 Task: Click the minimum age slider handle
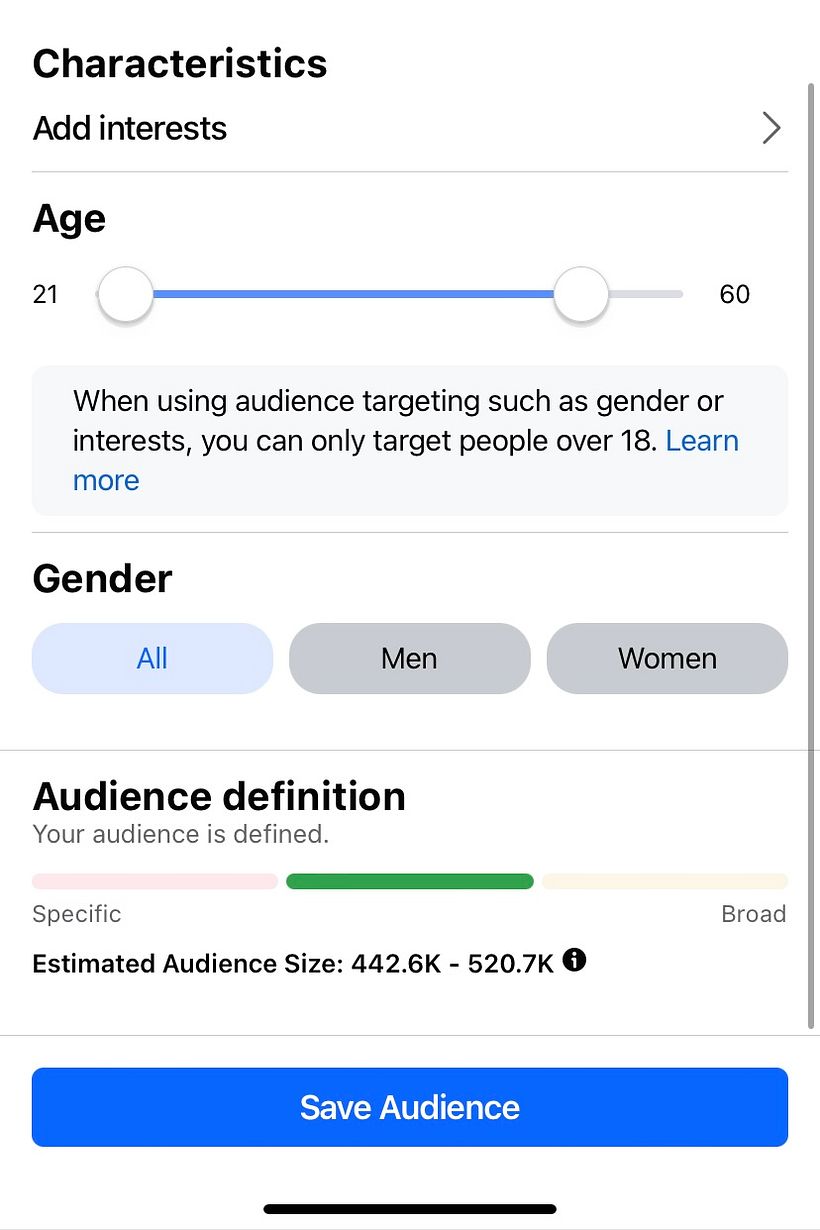pos(125,294)
